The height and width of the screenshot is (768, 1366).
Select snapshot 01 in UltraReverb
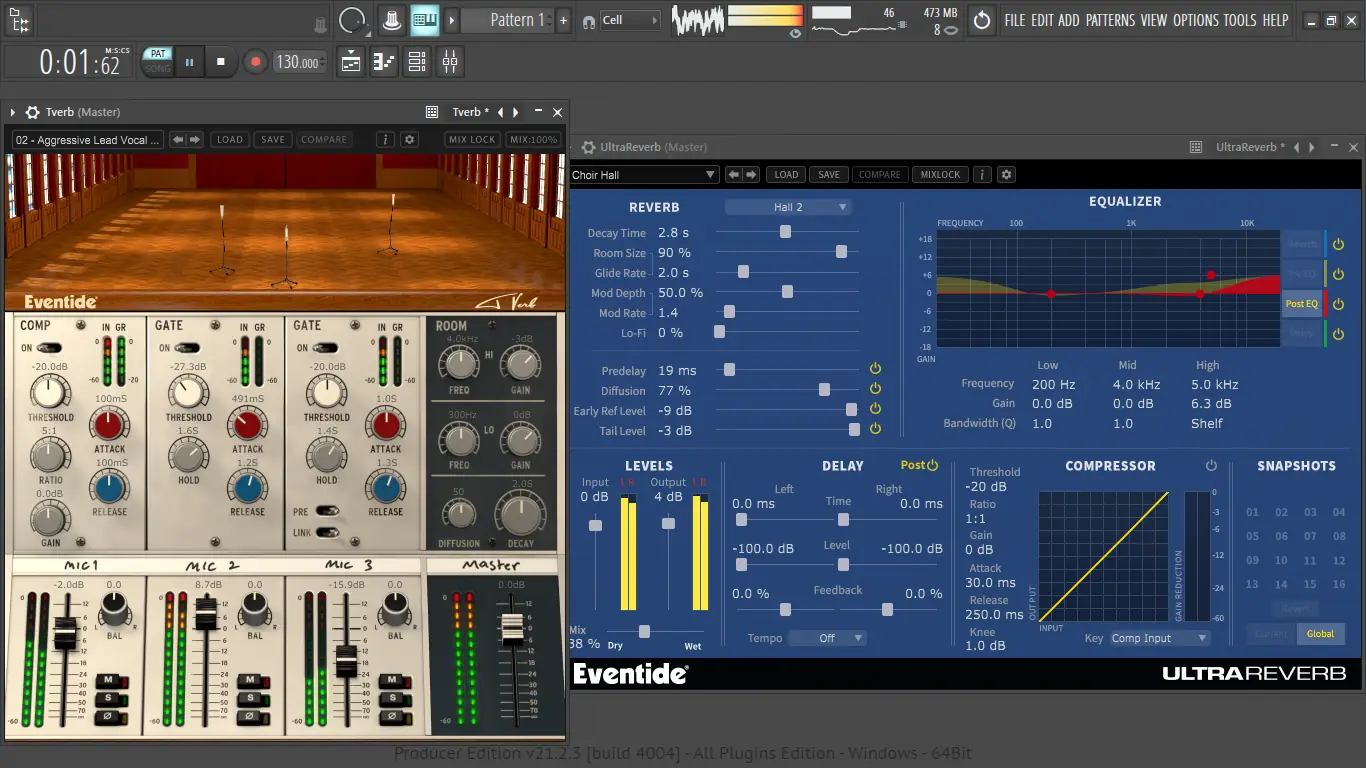tap(1252, 511)
